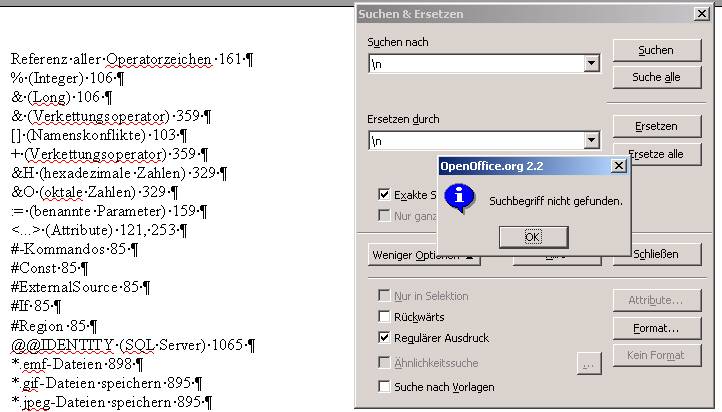Click the line '&H (hexadezimale Zahlen) 329'
722x412 pixels.
click(x=119, y=173)
